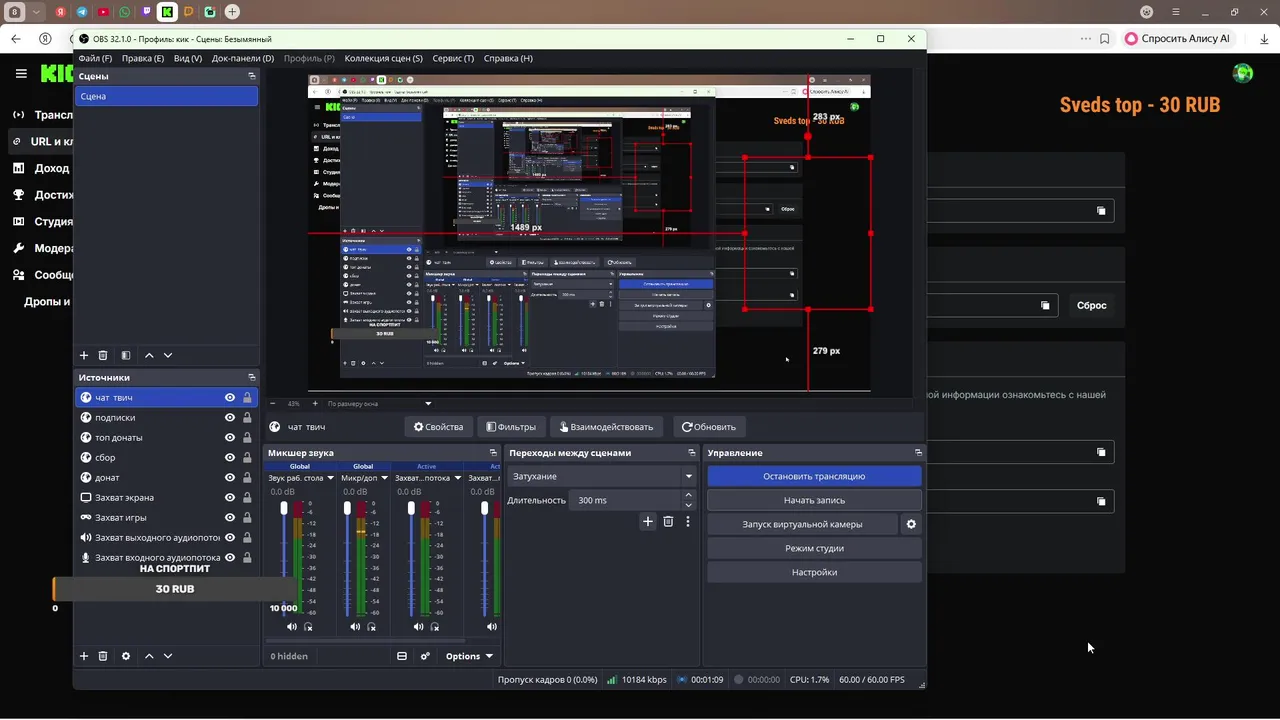Open advanced audio properties gears icon

pos(425,656)
